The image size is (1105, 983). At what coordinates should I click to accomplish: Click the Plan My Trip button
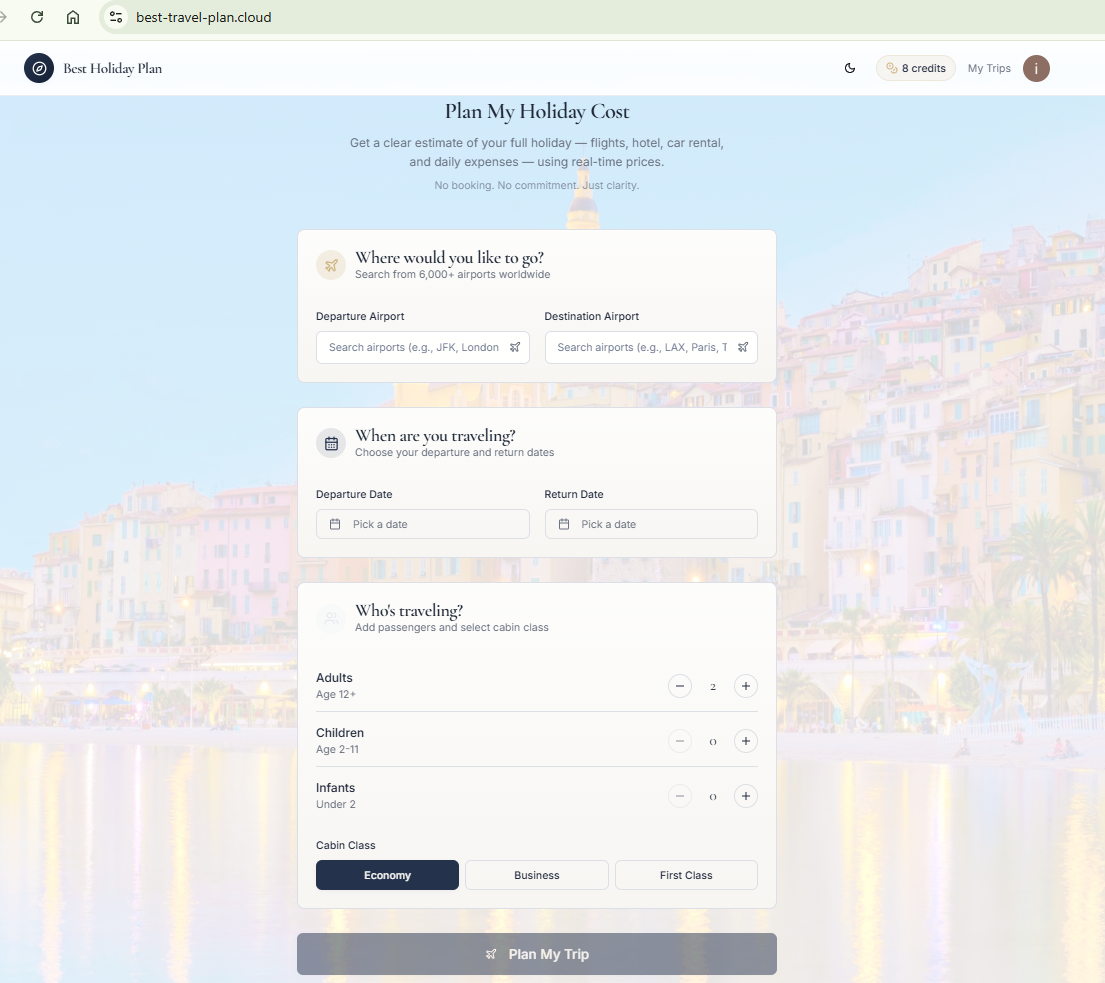[536, 953]
